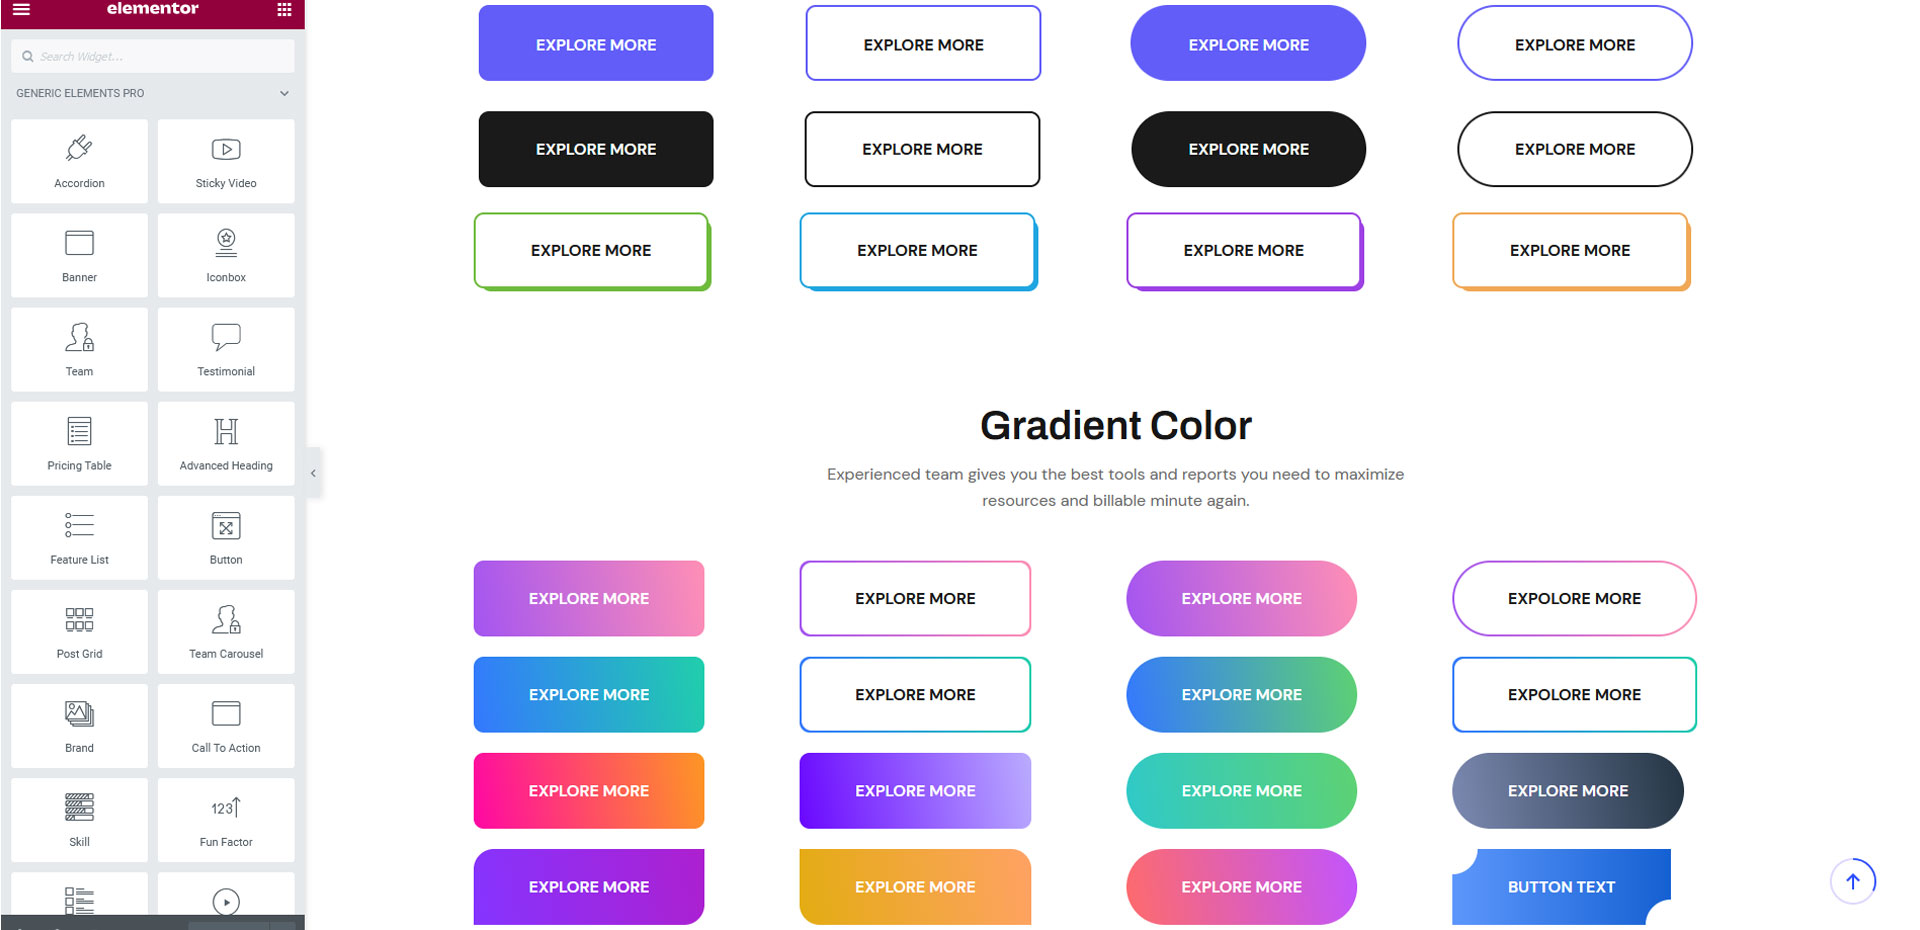Image resolution: width=1920 pixels, height=930 pixels.
Task: Select the Fun Factor widget
Action: coord(225,819)
